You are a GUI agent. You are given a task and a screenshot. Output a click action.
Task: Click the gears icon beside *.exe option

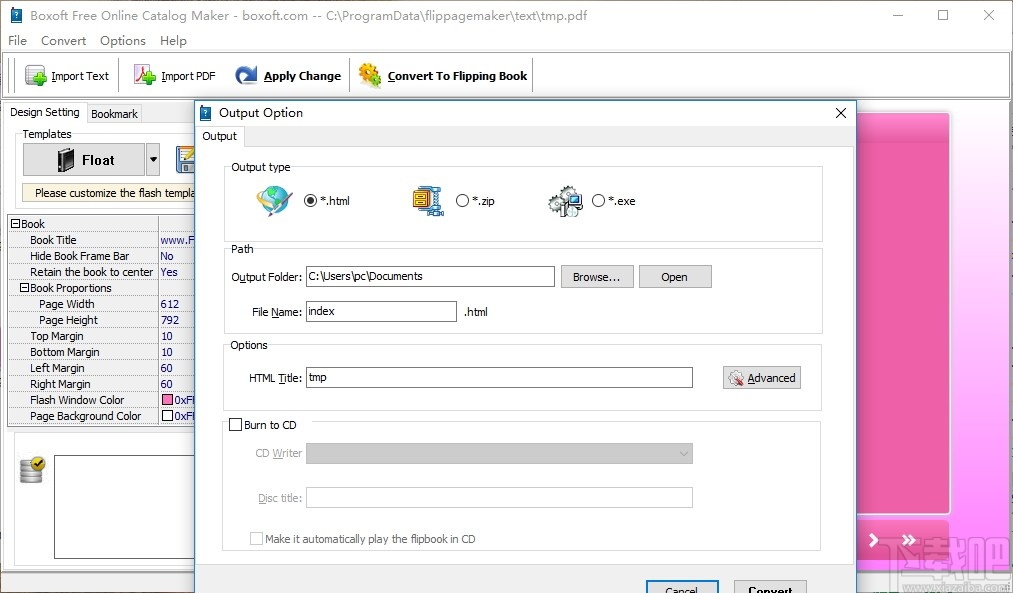pyautogui.click(x=566, y=200)
